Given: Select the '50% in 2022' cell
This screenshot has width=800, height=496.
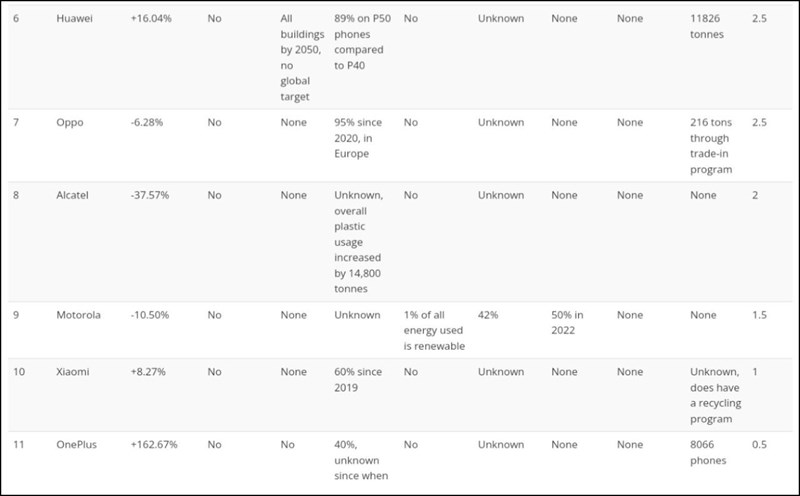Looking at the screenshot, I should tap(567, 323).
